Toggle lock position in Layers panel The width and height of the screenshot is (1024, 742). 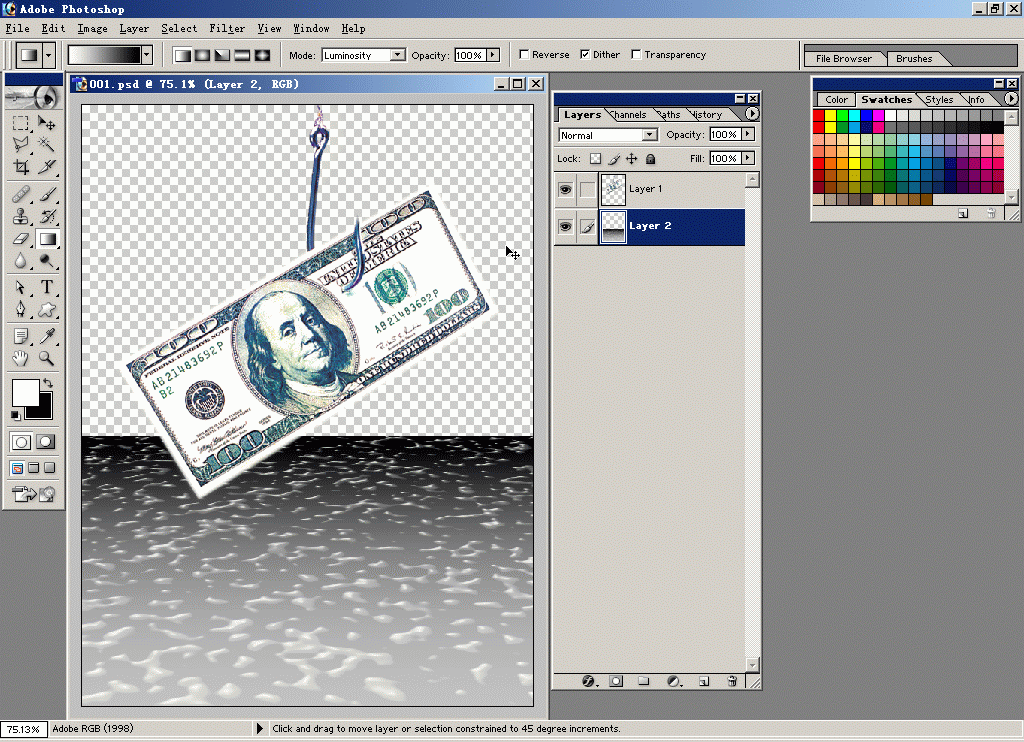632,159
